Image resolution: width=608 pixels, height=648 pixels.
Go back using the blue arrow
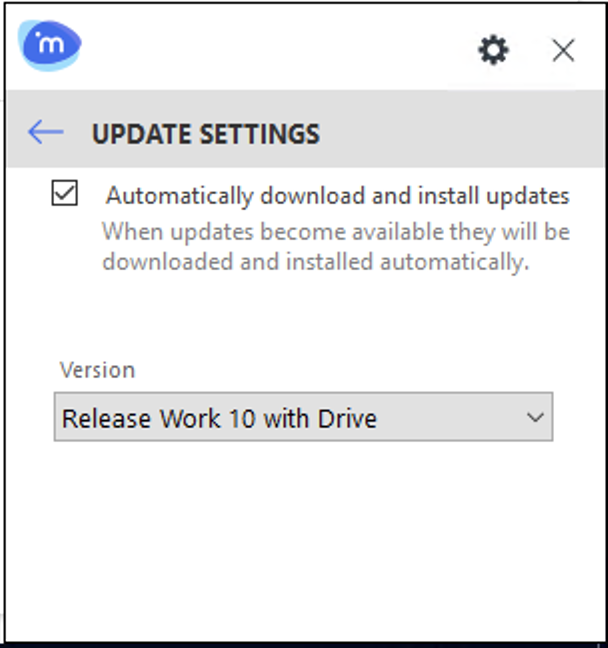46,132
